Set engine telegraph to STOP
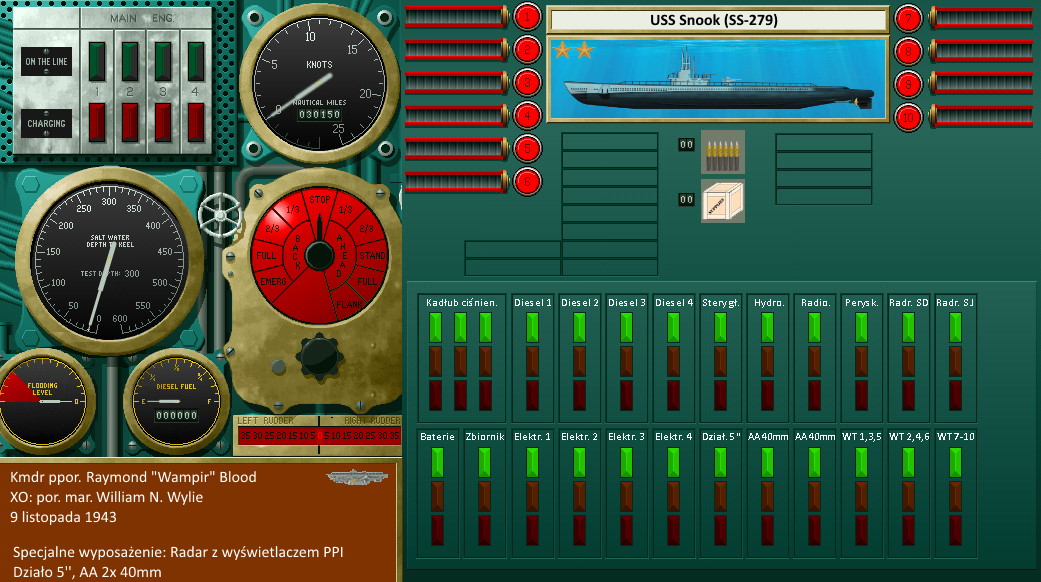1041x582 pixels. point(320,200)
